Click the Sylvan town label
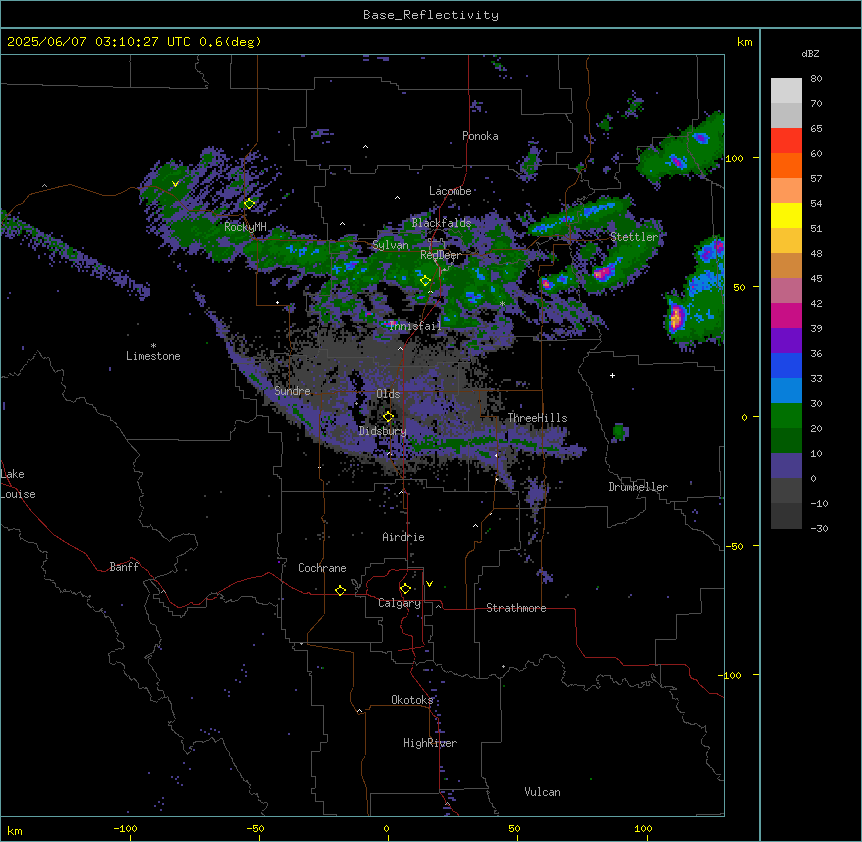Viewport: 862px width, 842px height. [x=390, y=245]
